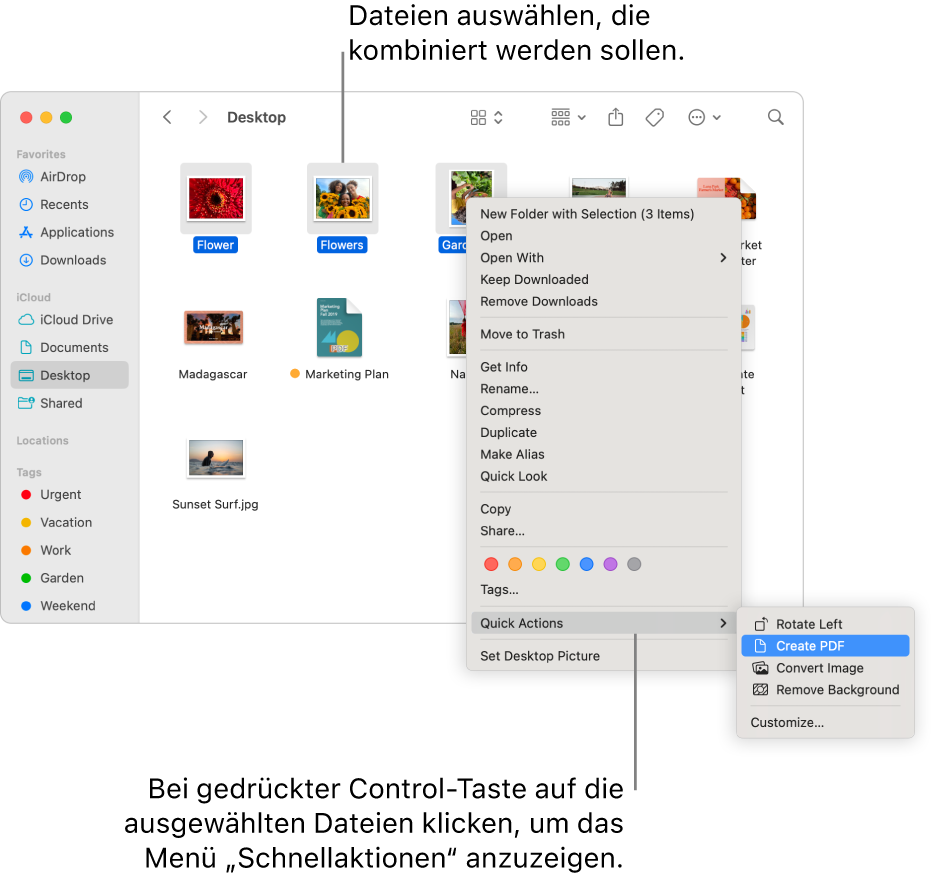The height and width of the screenshot is (878, 934).
Task: Filter by the Urgent tag
Action: (70, 494)
